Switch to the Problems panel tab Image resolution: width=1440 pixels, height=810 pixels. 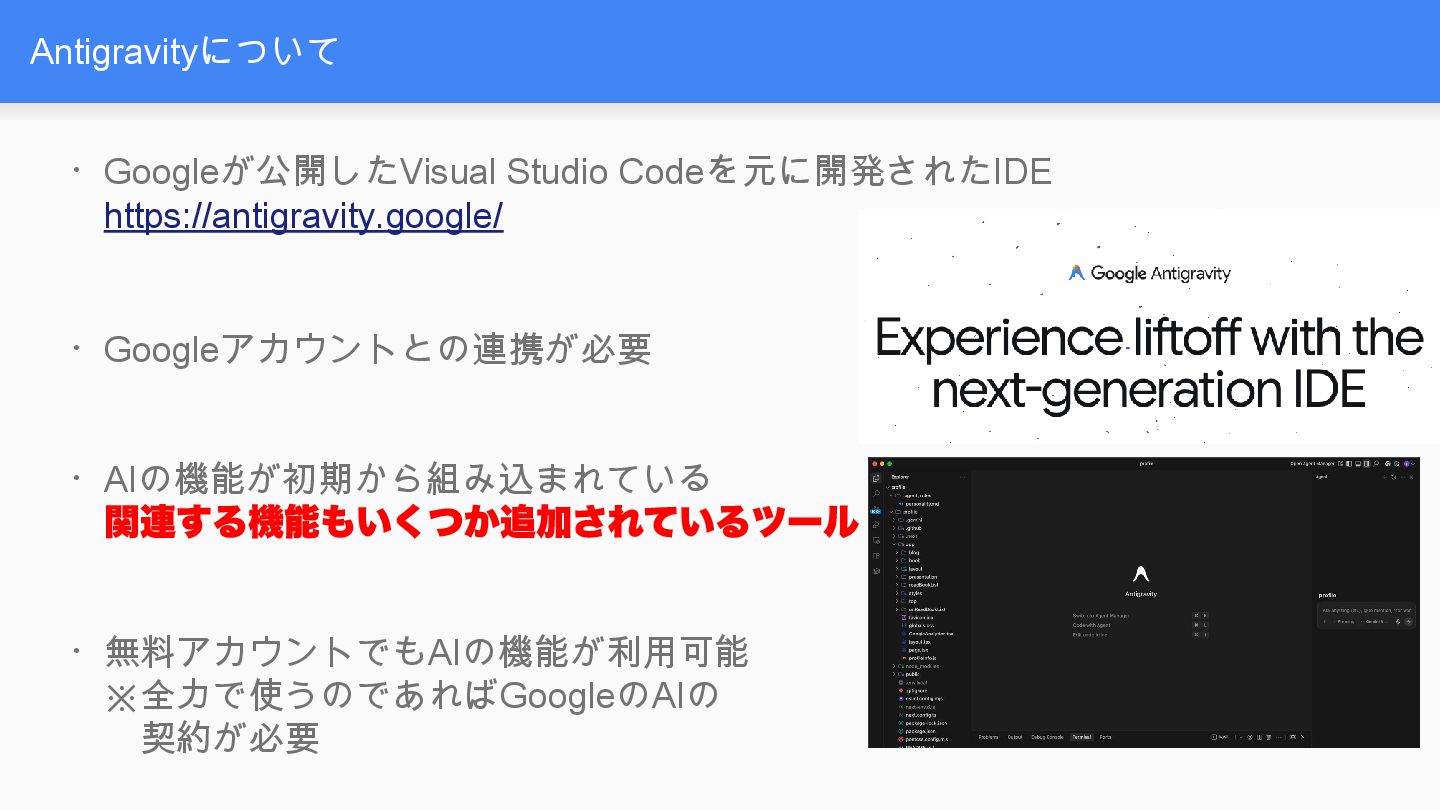click(988, 737)
